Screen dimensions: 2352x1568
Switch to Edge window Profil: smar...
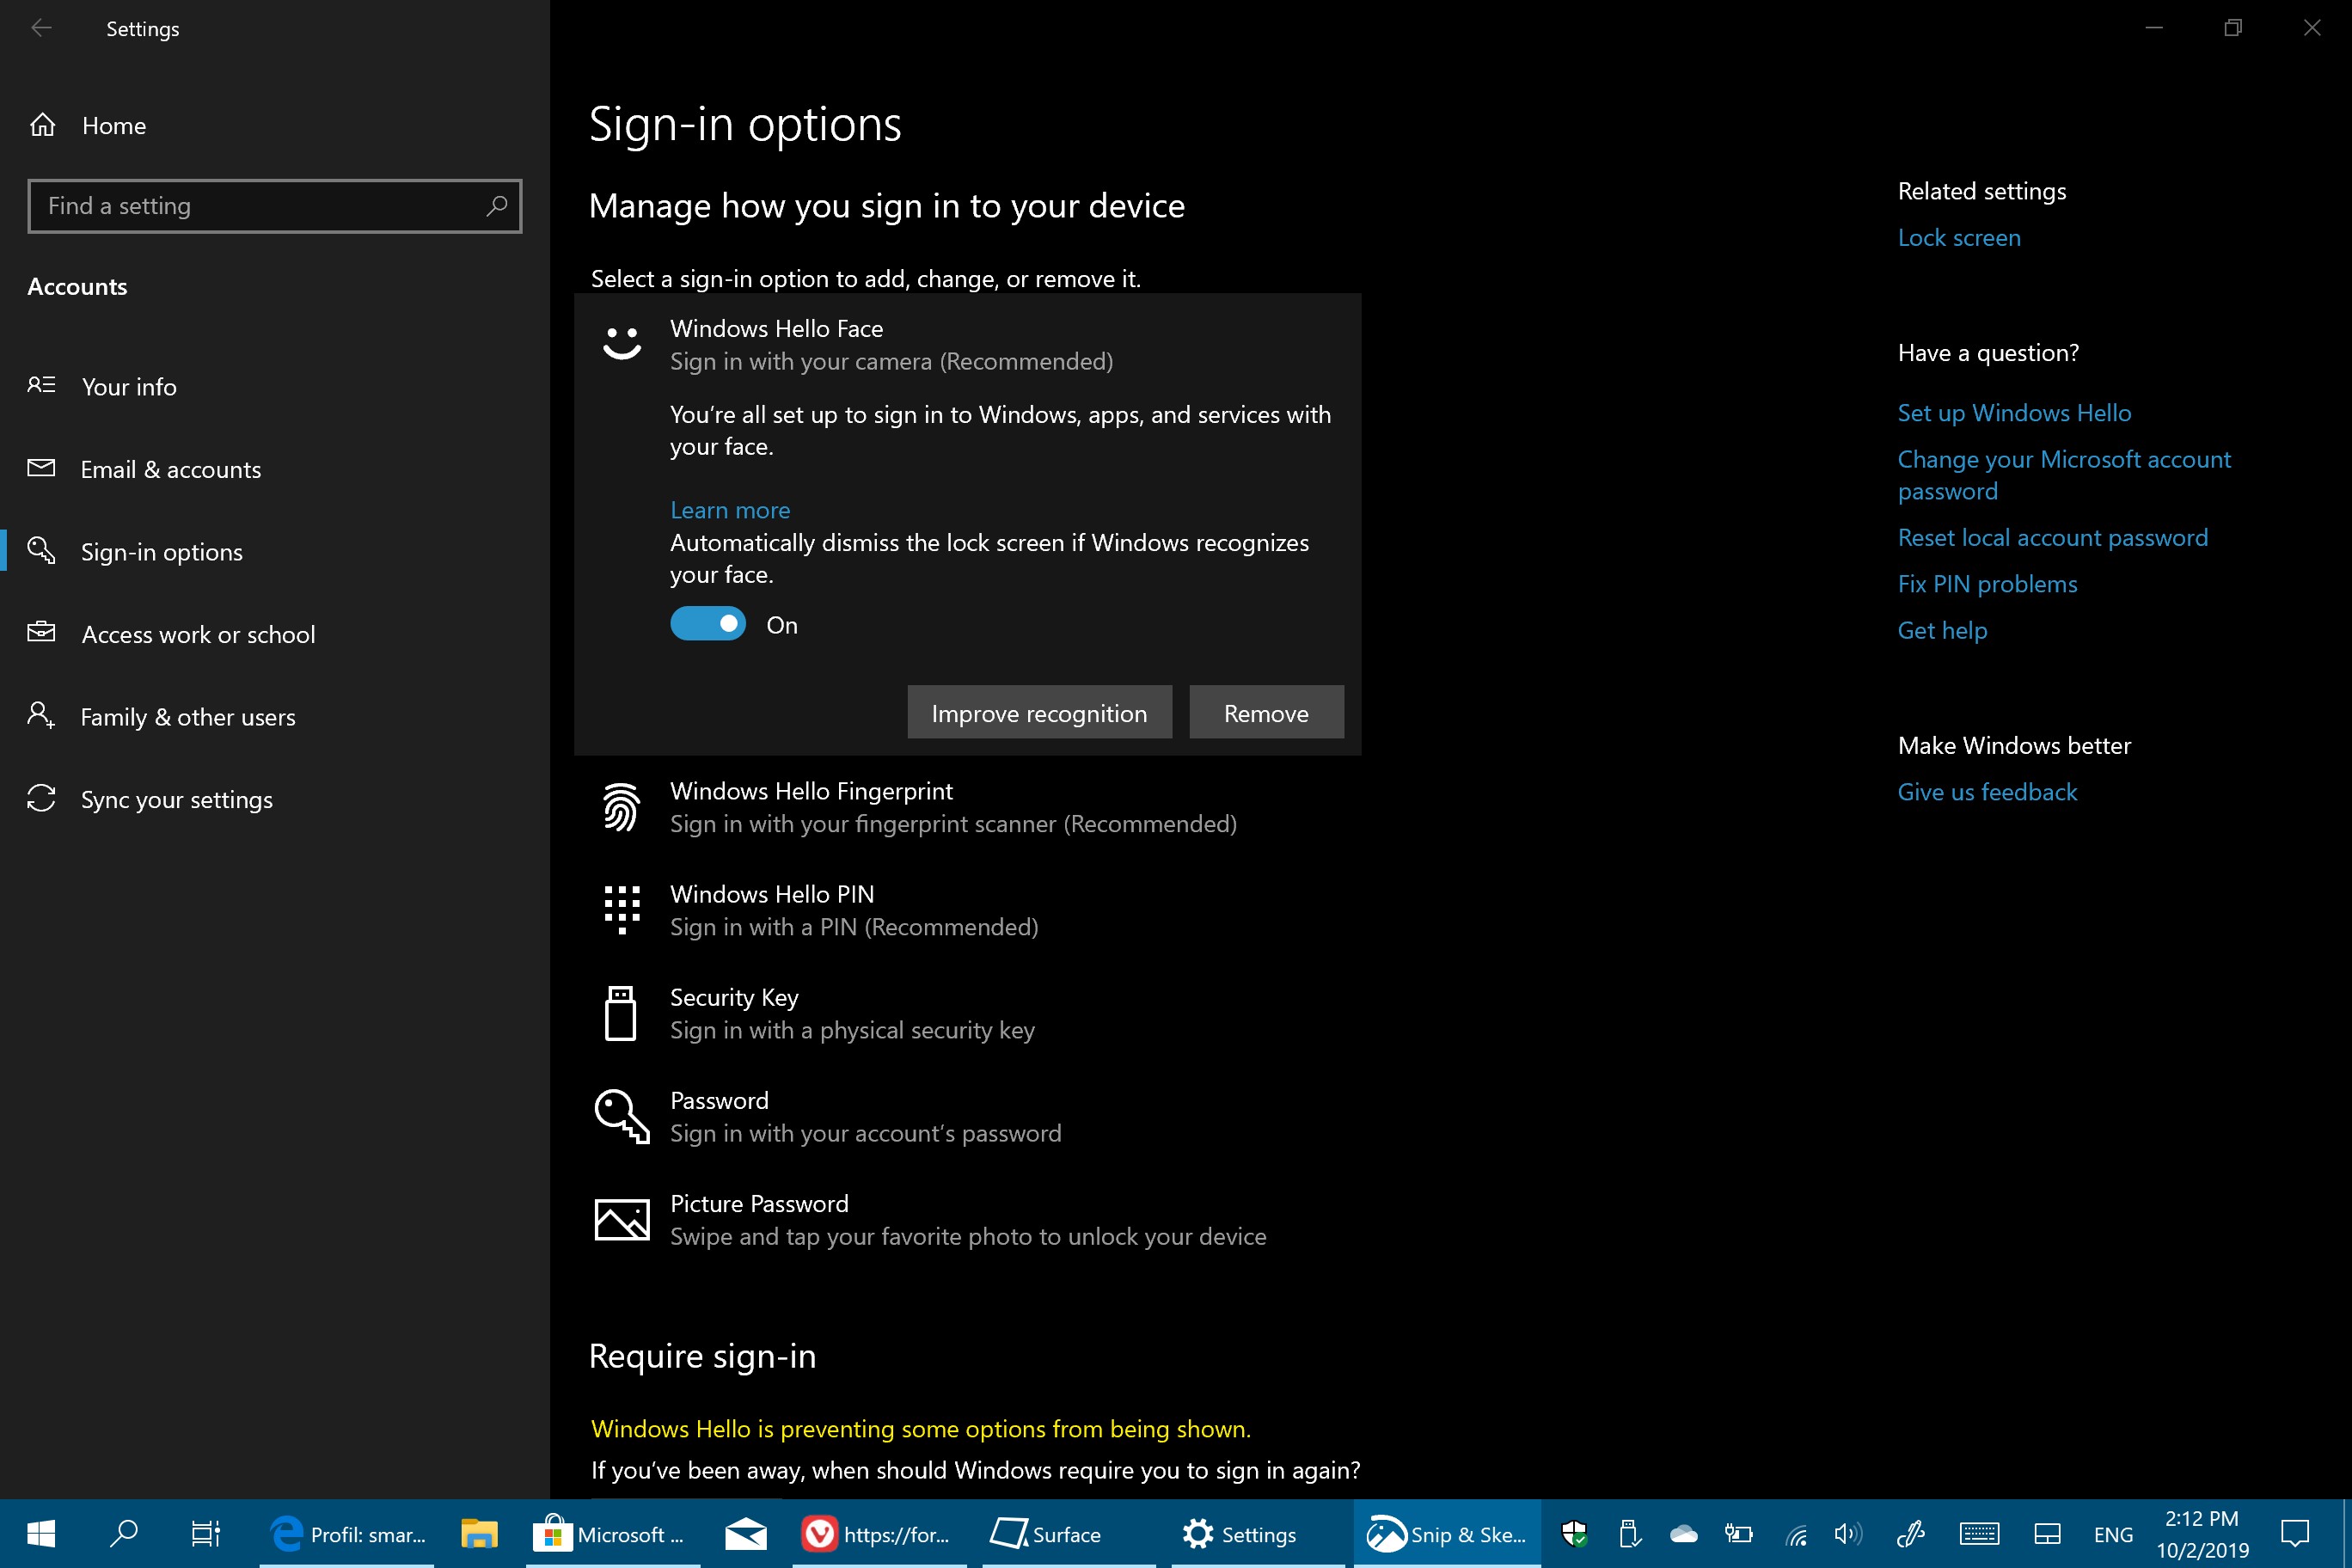(347, 1534)
